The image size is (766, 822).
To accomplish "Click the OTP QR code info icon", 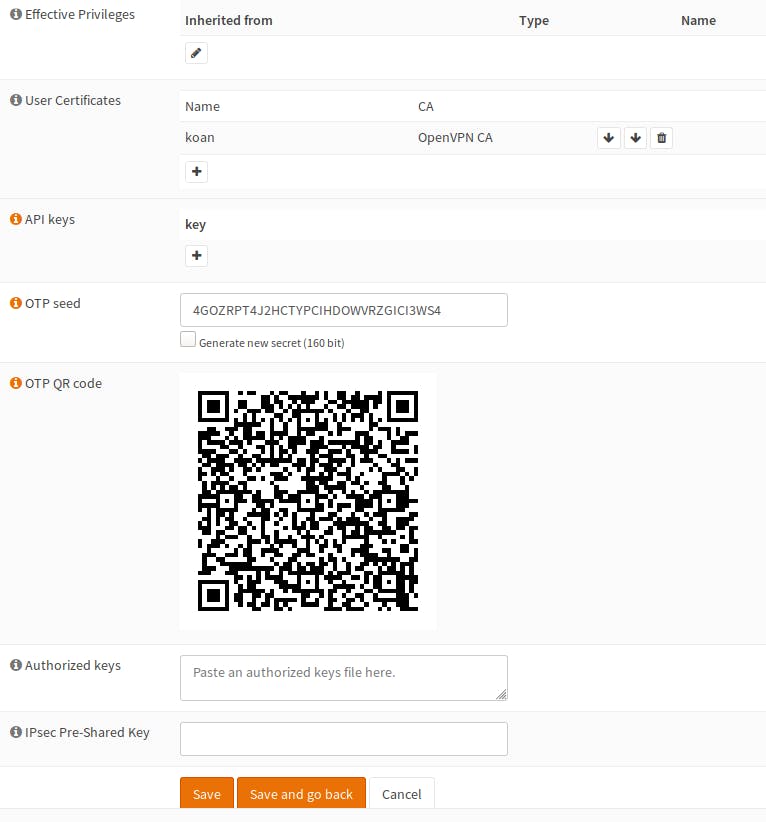I will (x=16, y=383).
